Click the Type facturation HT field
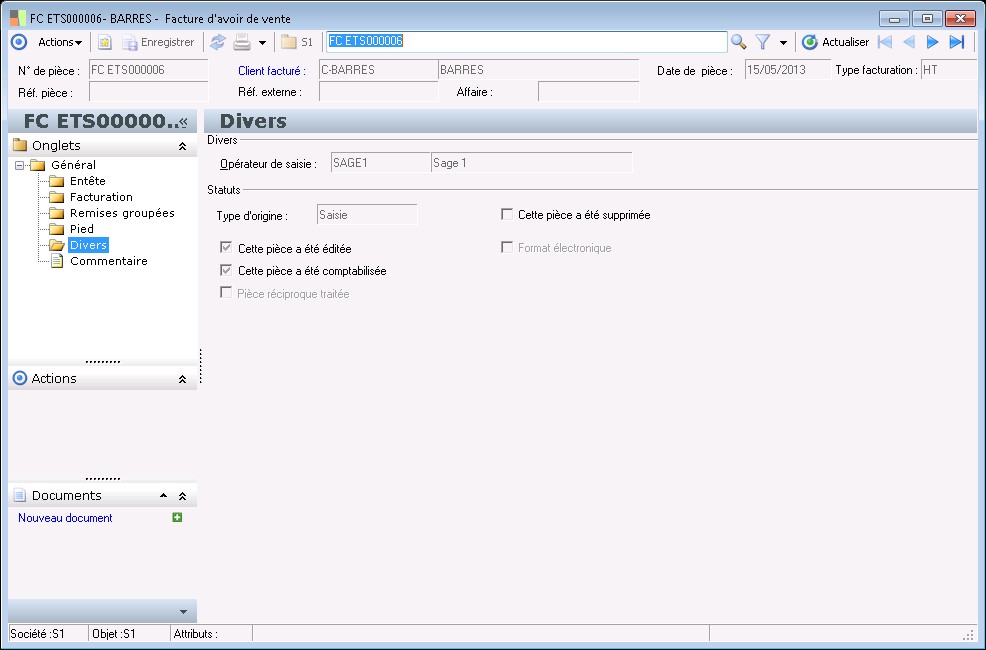Image resolution: width=986 pixels, height=650 pixels. click(948, 70)
